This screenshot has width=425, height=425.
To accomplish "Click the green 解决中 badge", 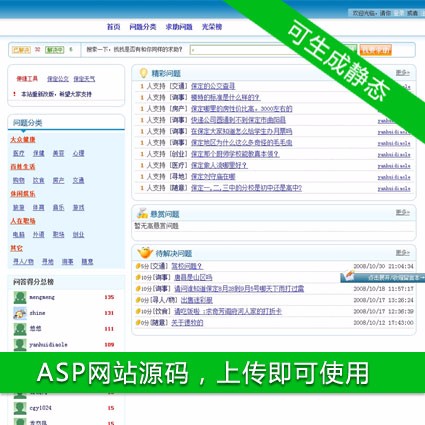I will (x=54, y=50).
